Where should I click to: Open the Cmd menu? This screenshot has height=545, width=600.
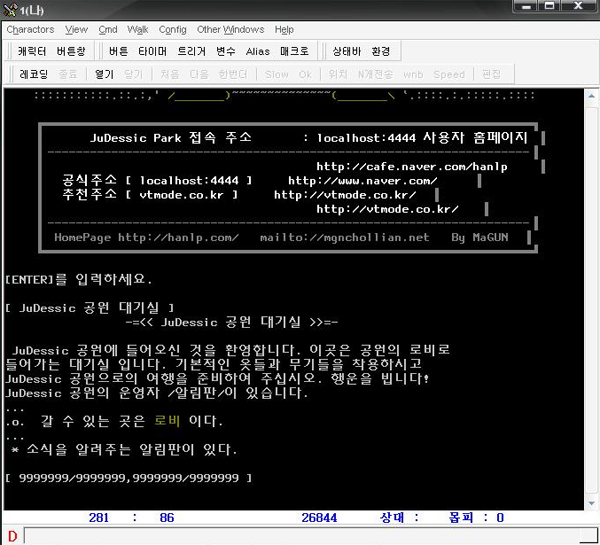[107, 30]
